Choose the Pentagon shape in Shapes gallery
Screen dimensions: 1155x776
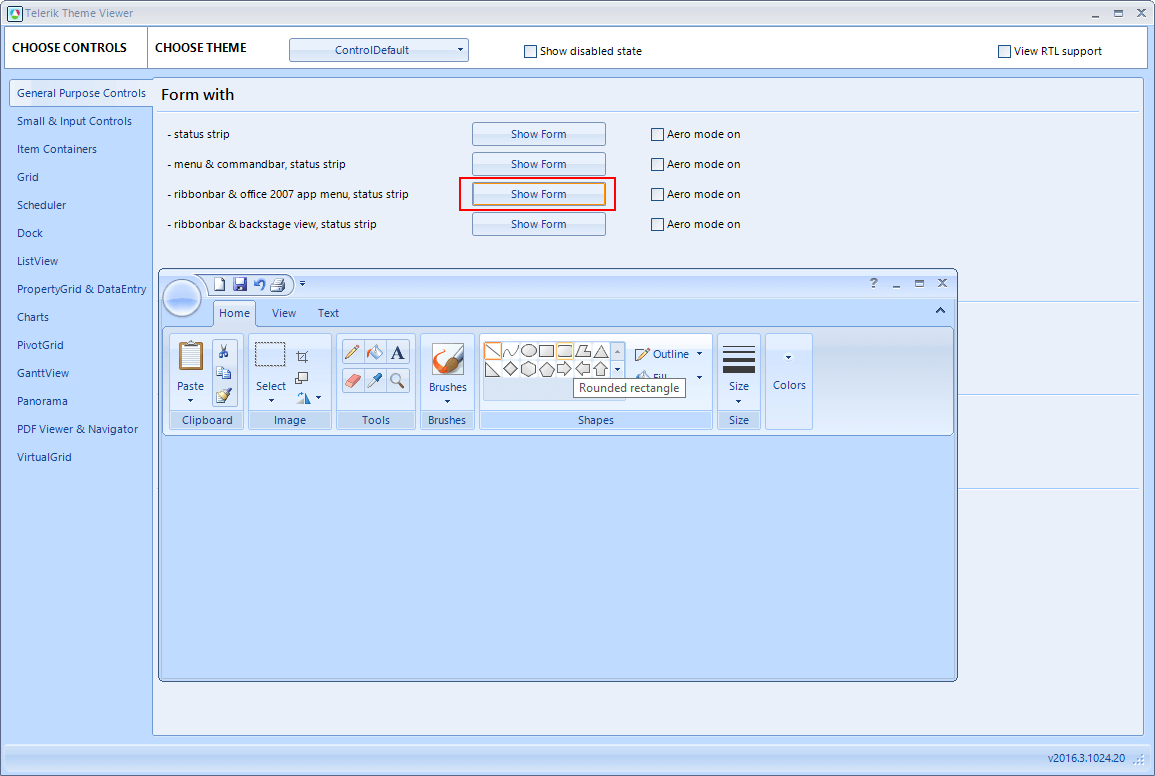[547, 368]
